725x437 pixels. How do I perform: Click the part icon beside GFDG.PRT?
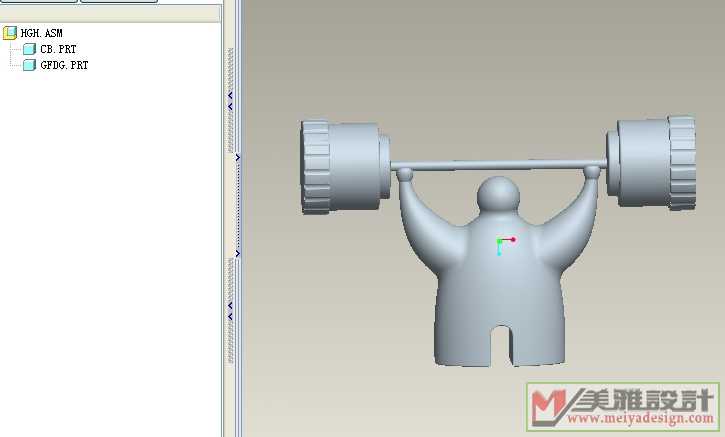29,65
